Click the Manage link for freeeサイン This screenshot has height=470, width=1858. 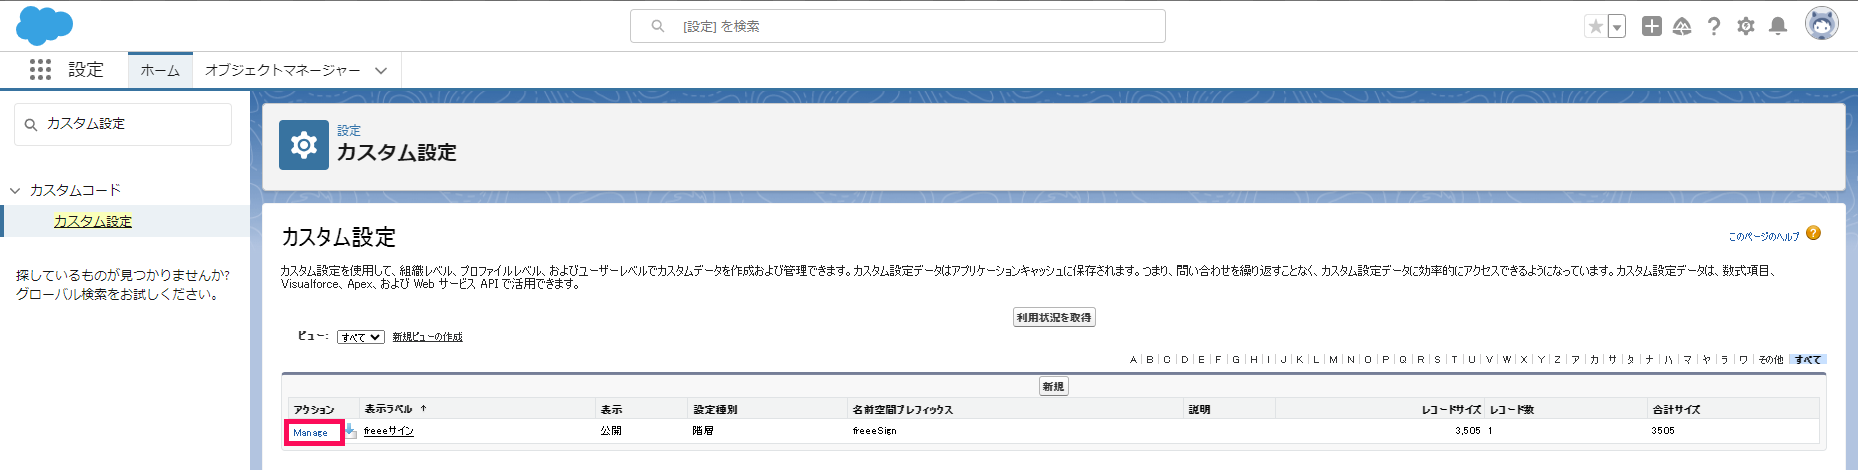(310, 432)
